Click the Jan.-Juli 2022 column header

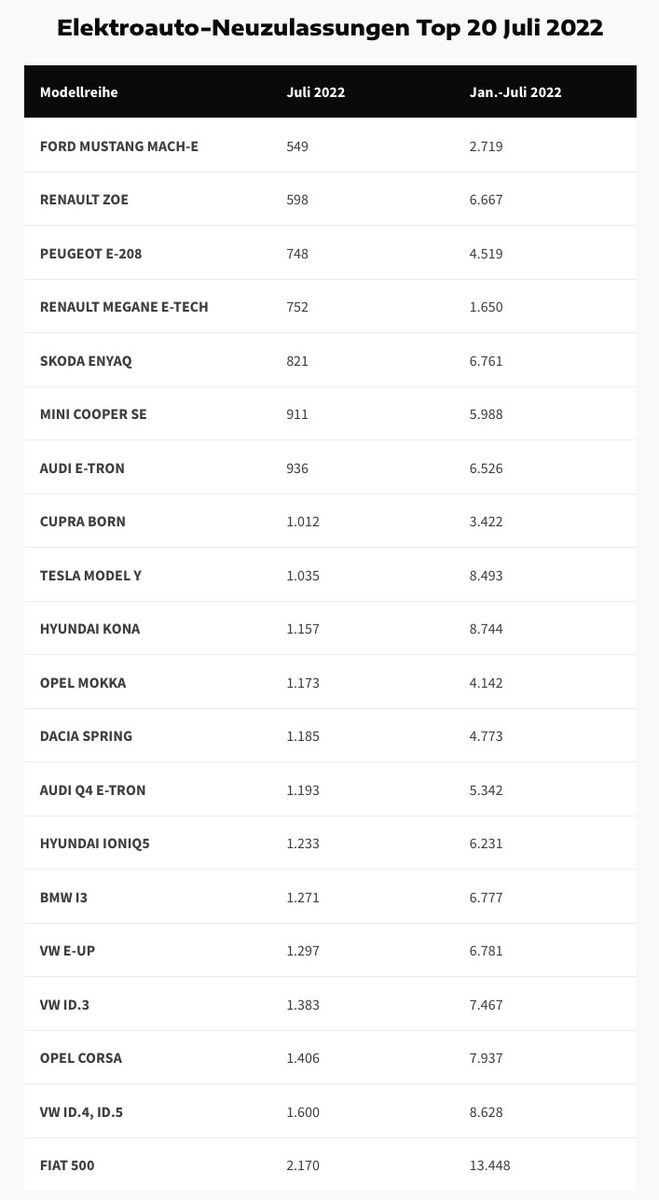(515, 93)
